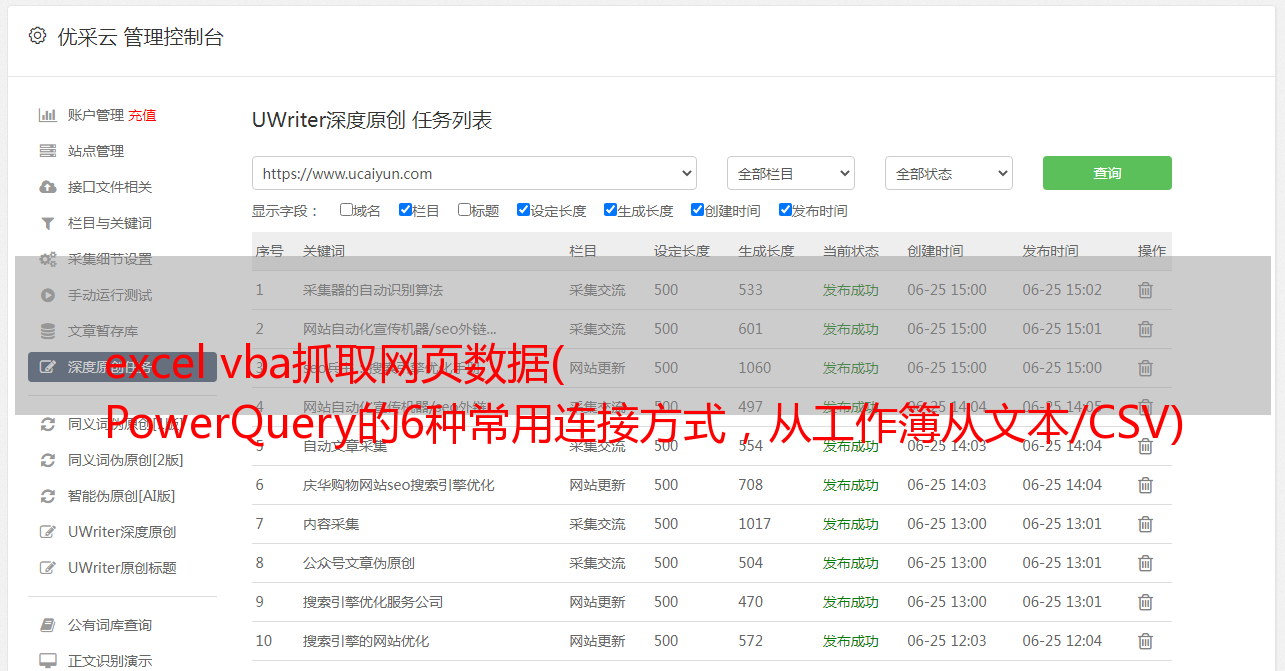This screenshot has width=1285, height=671.
Task: Open UWriter深度原创 in sidebar
Action: (x=122, y=532)
